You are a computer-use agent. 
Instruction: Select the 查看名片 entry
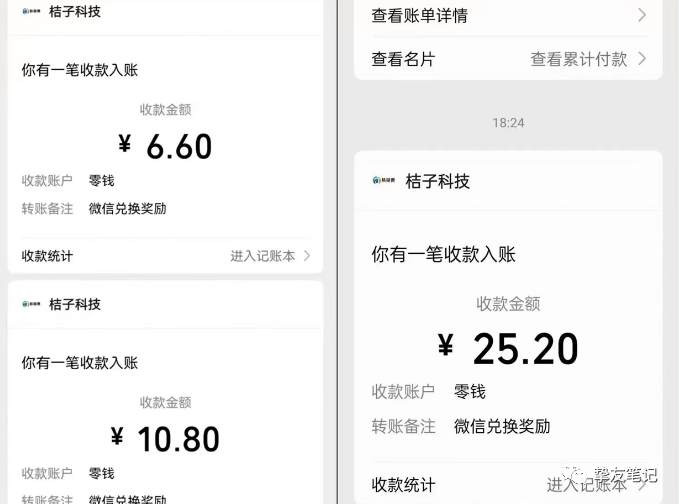click(403, 59)
